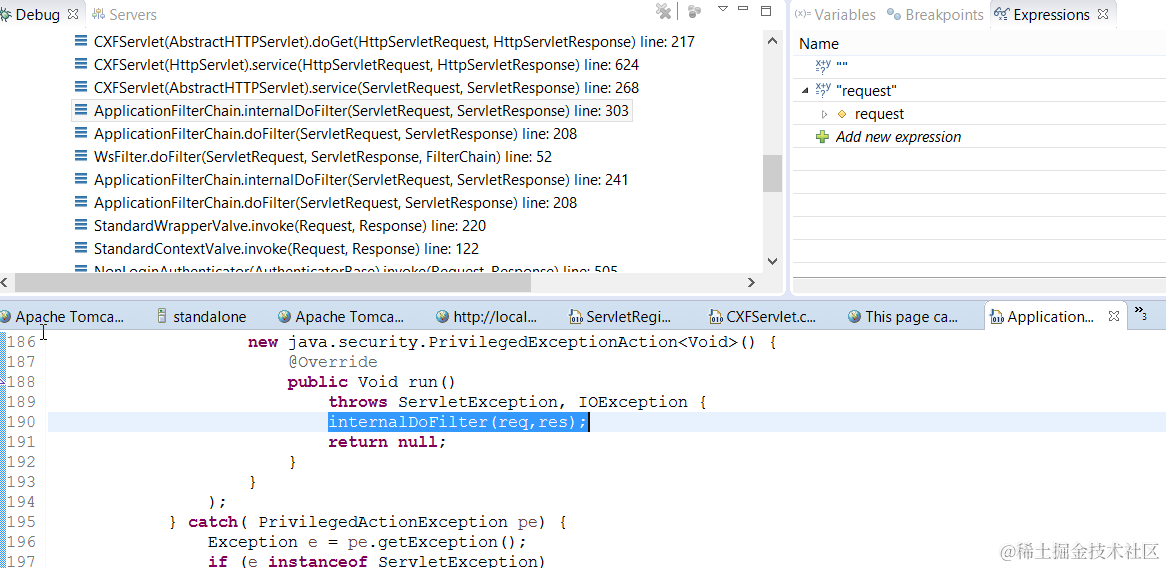The width and height of the screenshot is (1166, 568).
Task: Click the Debug view scroll-left arrow
Action: (6, 283)
